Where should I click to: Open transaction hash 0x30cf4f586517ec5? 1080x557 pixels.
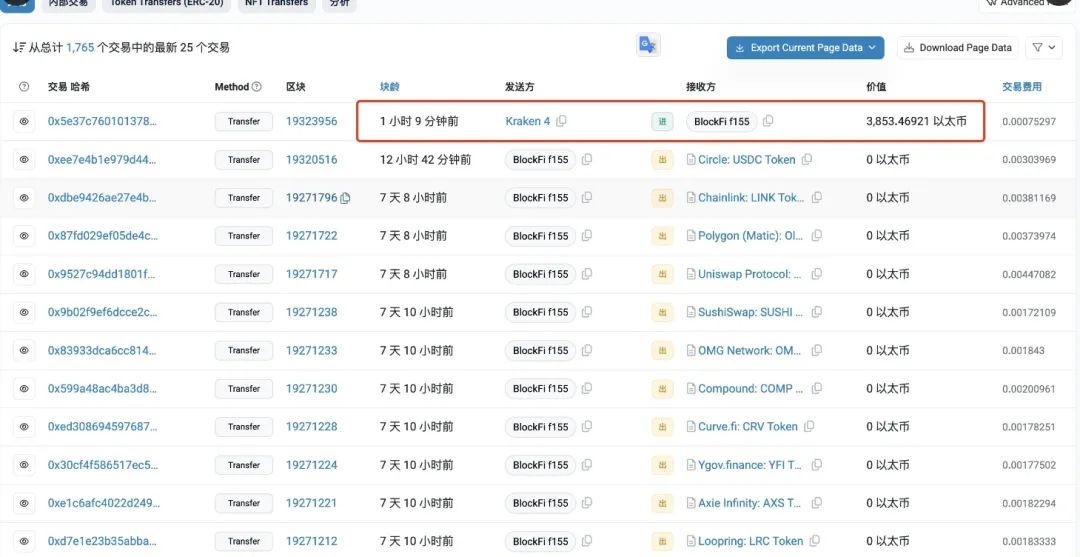(x=102, y=465)
